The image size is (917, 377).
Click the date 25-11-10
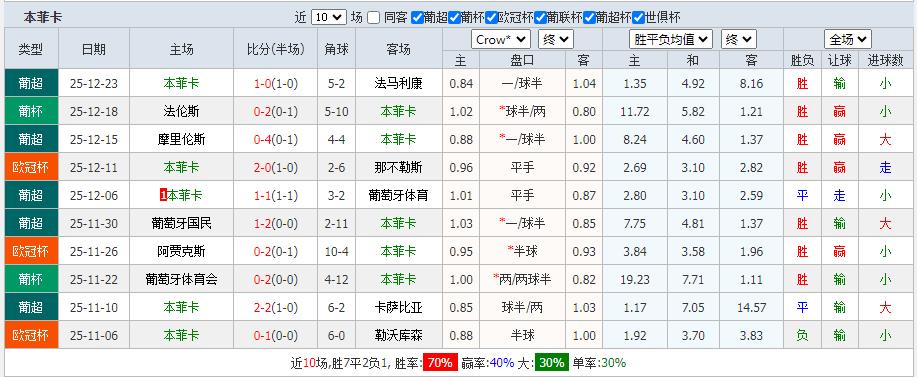coord(94,307)
